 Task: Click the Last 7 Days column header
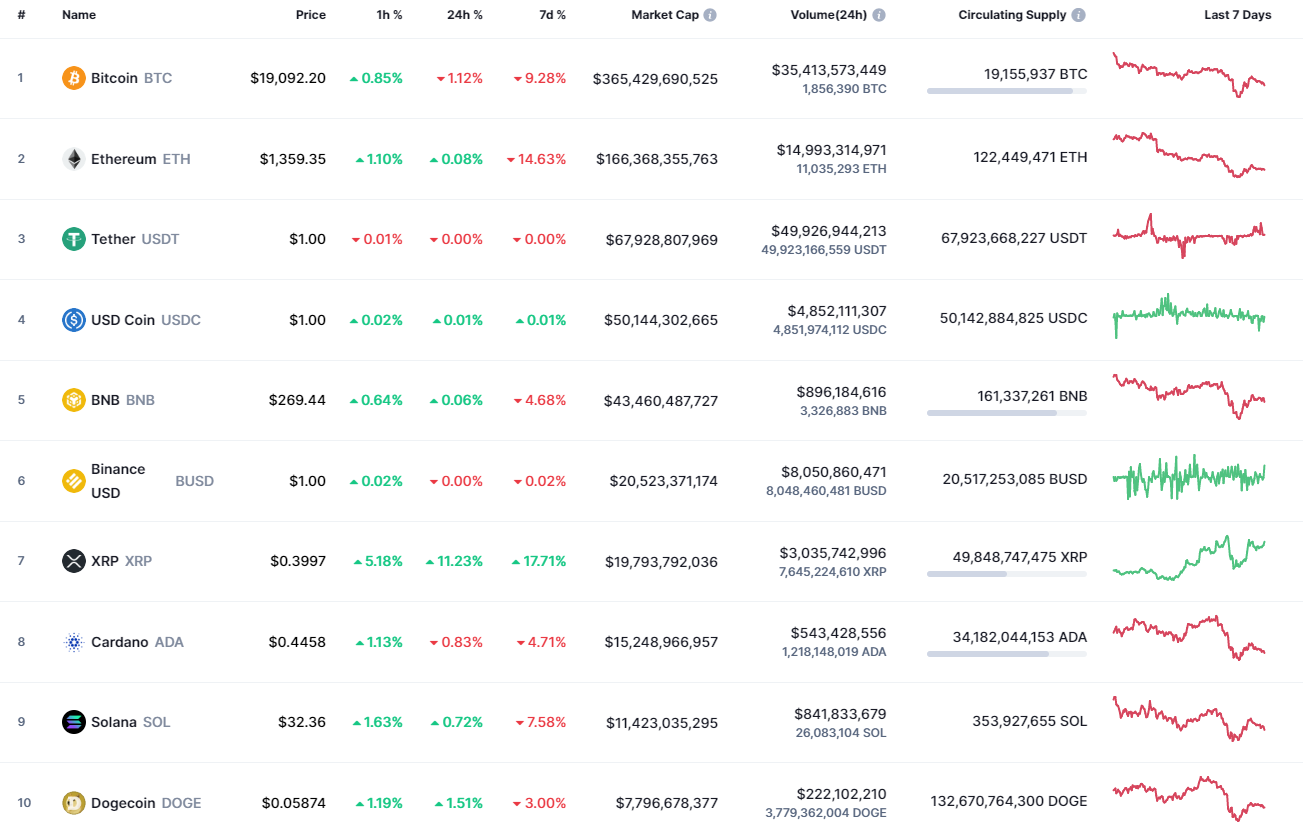(x=1238, y=14)
